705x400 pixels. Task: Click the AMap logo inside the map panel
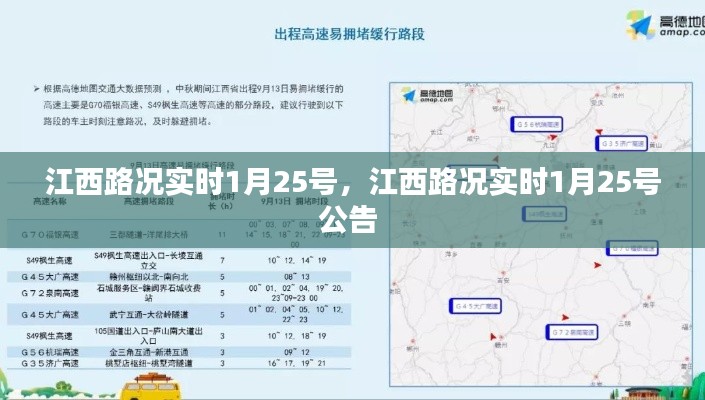point(427,94)
